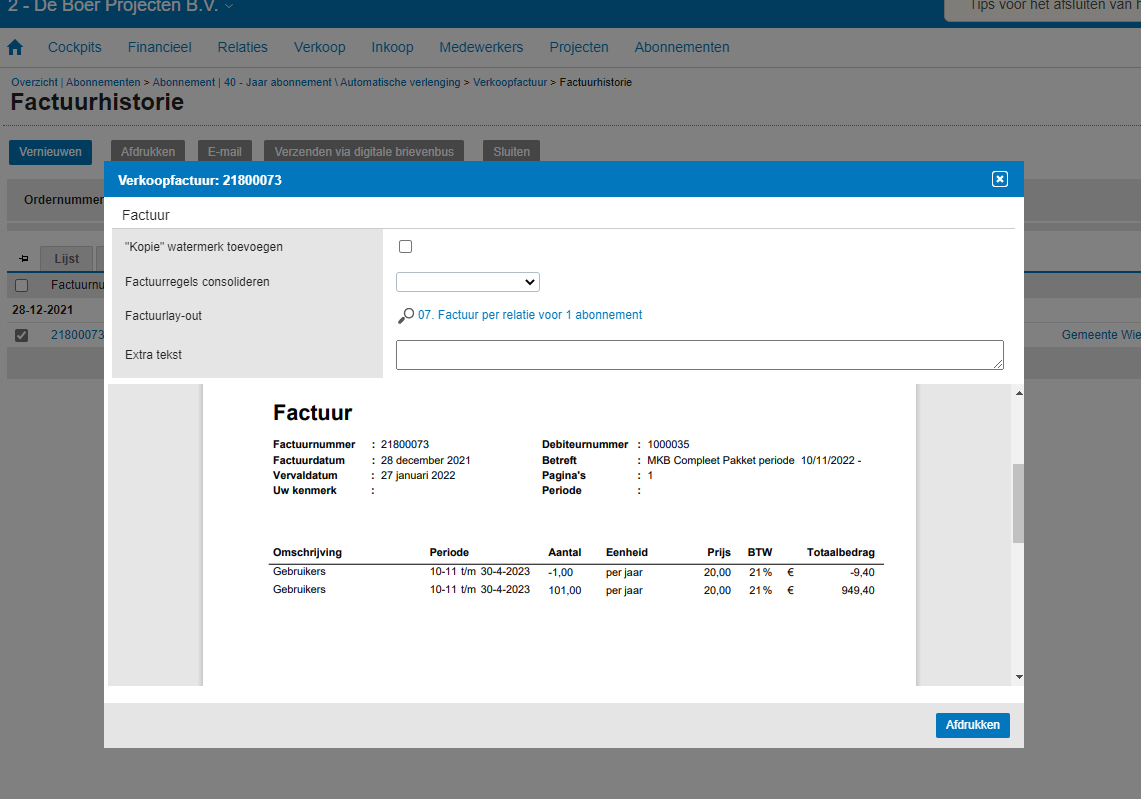Click the Vernieuwen button
The image size is (1141, 799).
tap(50, 152)
